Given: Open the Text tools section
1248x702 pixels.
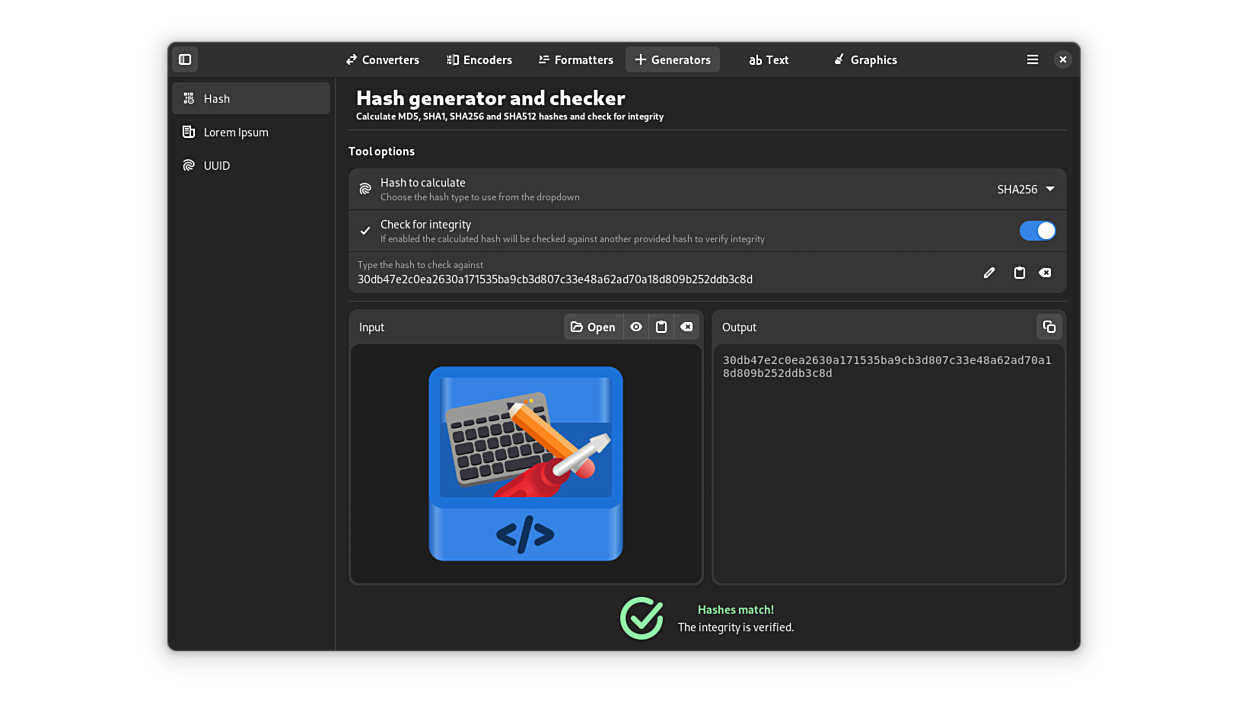Looking at the screenshot, I should [768, 59].
